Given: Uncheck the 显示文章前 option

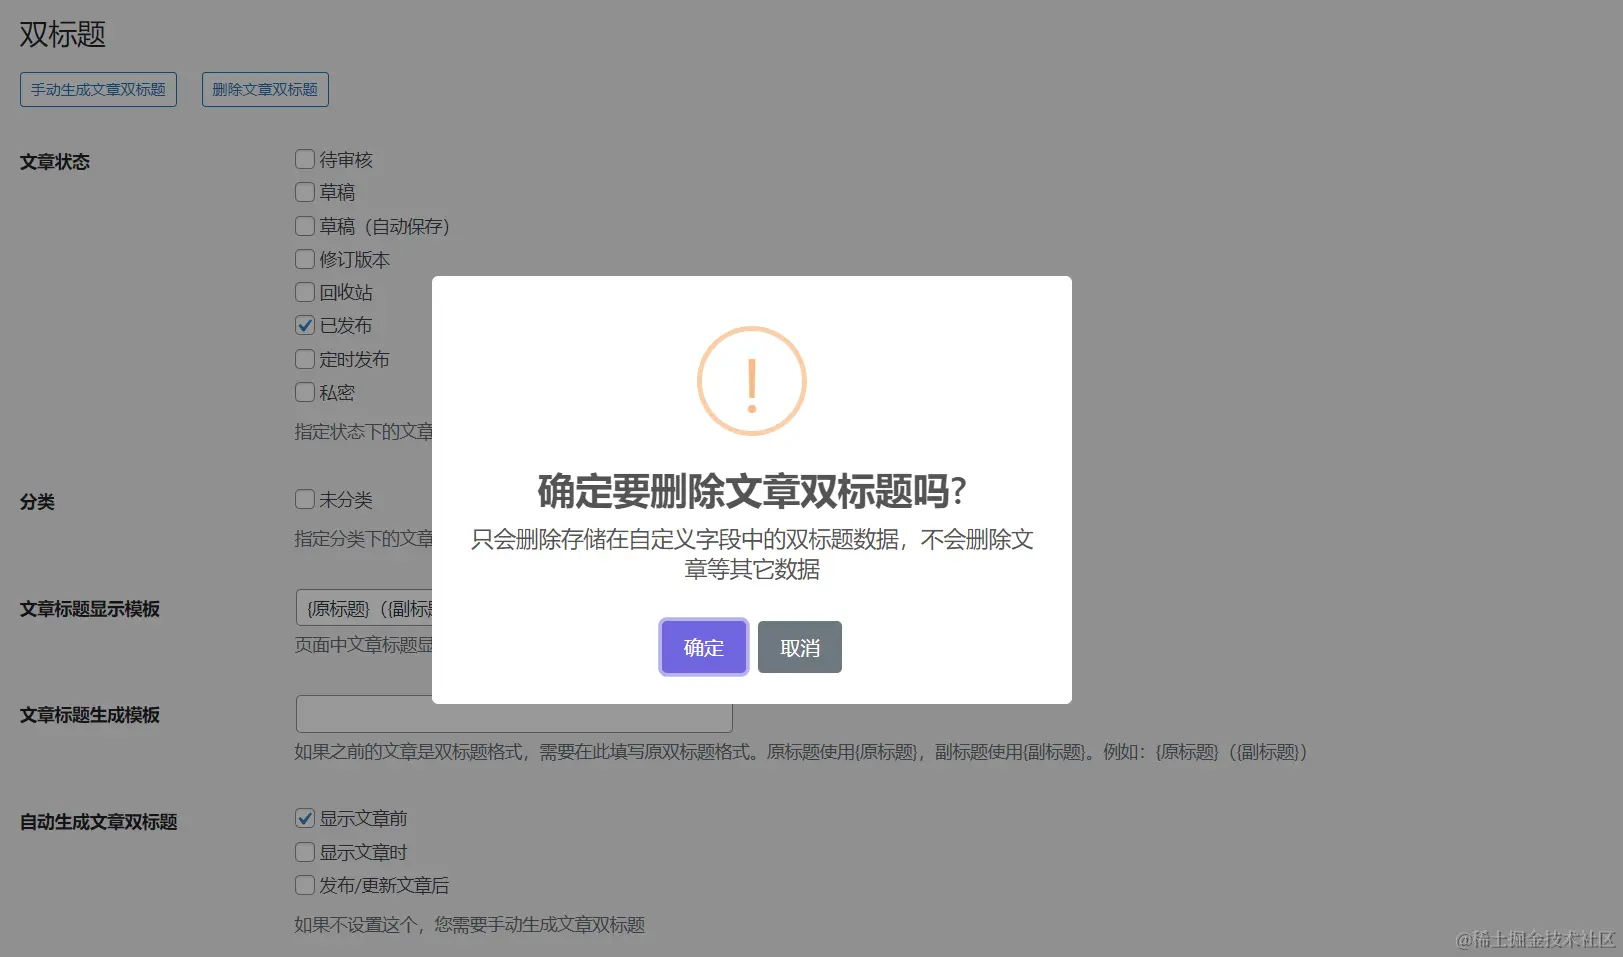Looking at the screenshot, I should click(x=304, y=817).
